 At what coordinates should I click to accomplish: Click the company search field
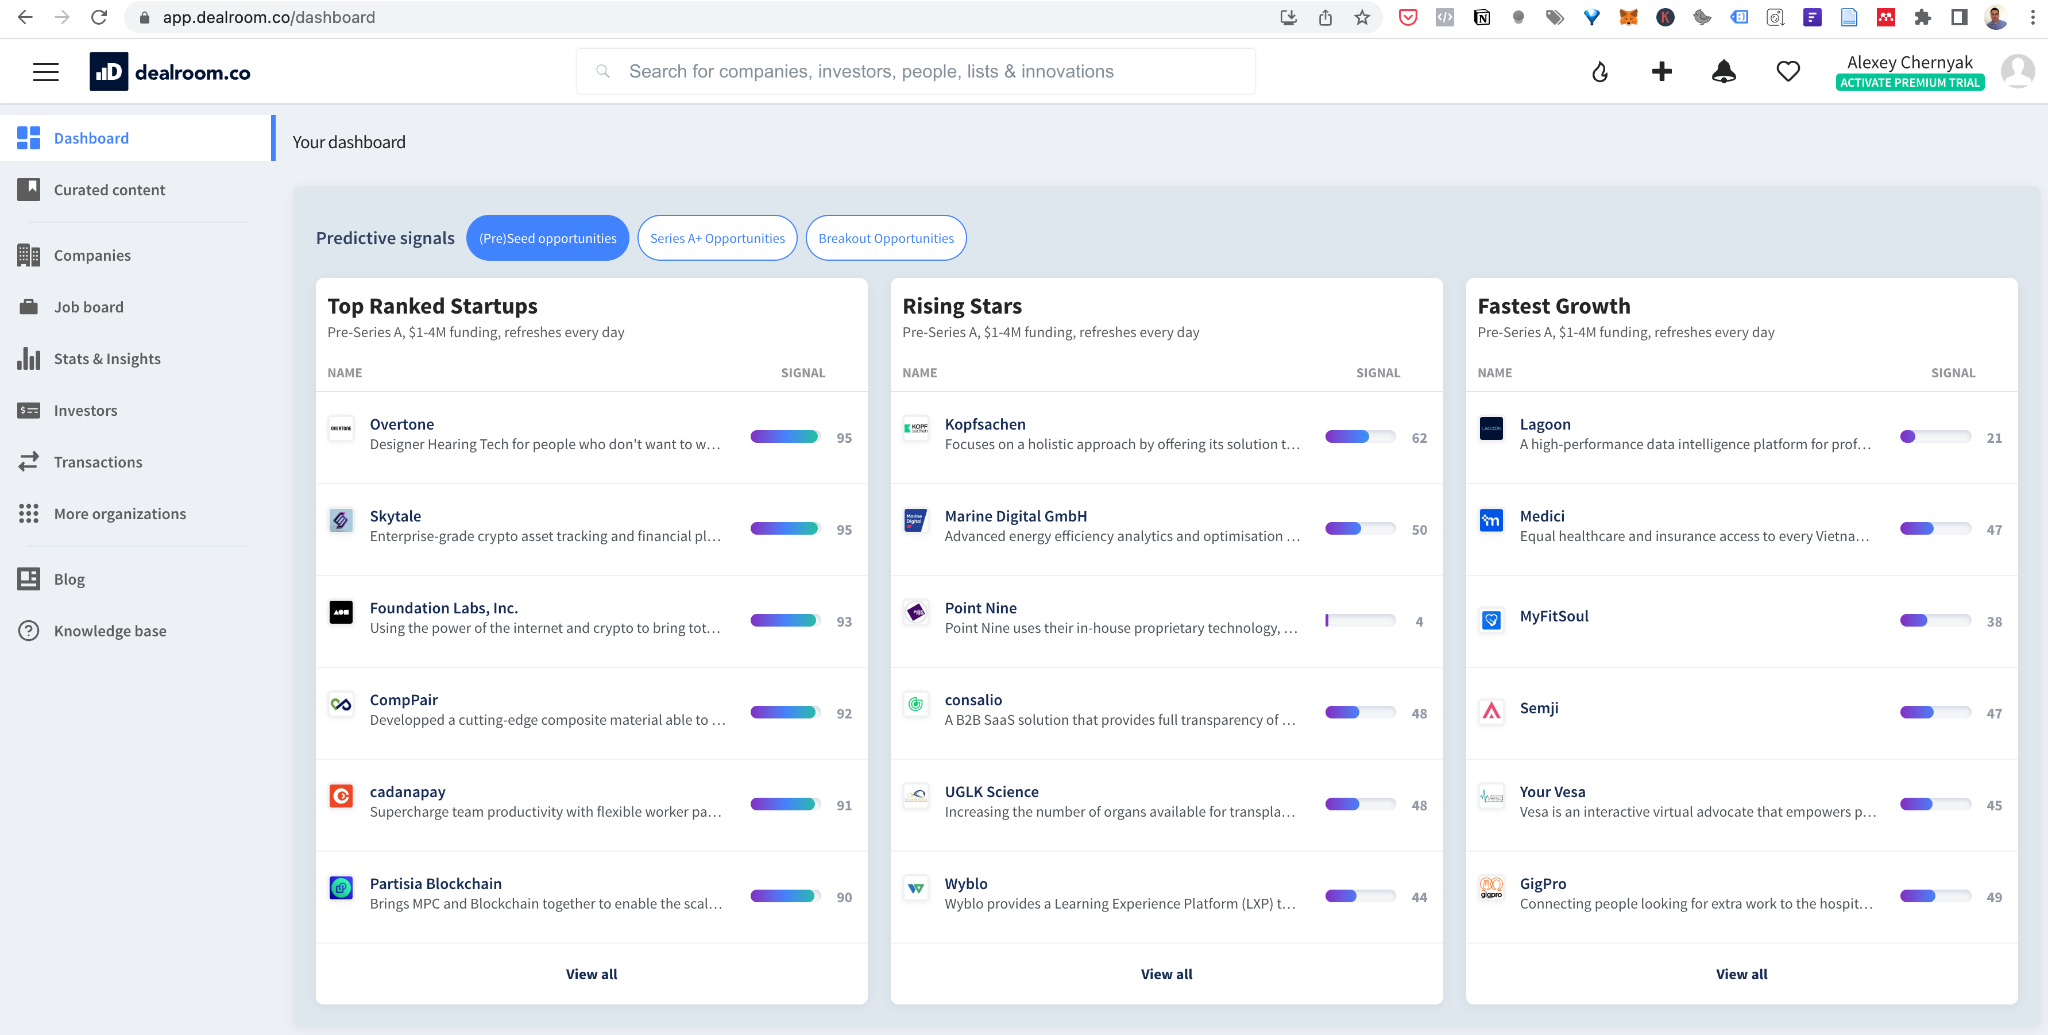click(915, 72)
